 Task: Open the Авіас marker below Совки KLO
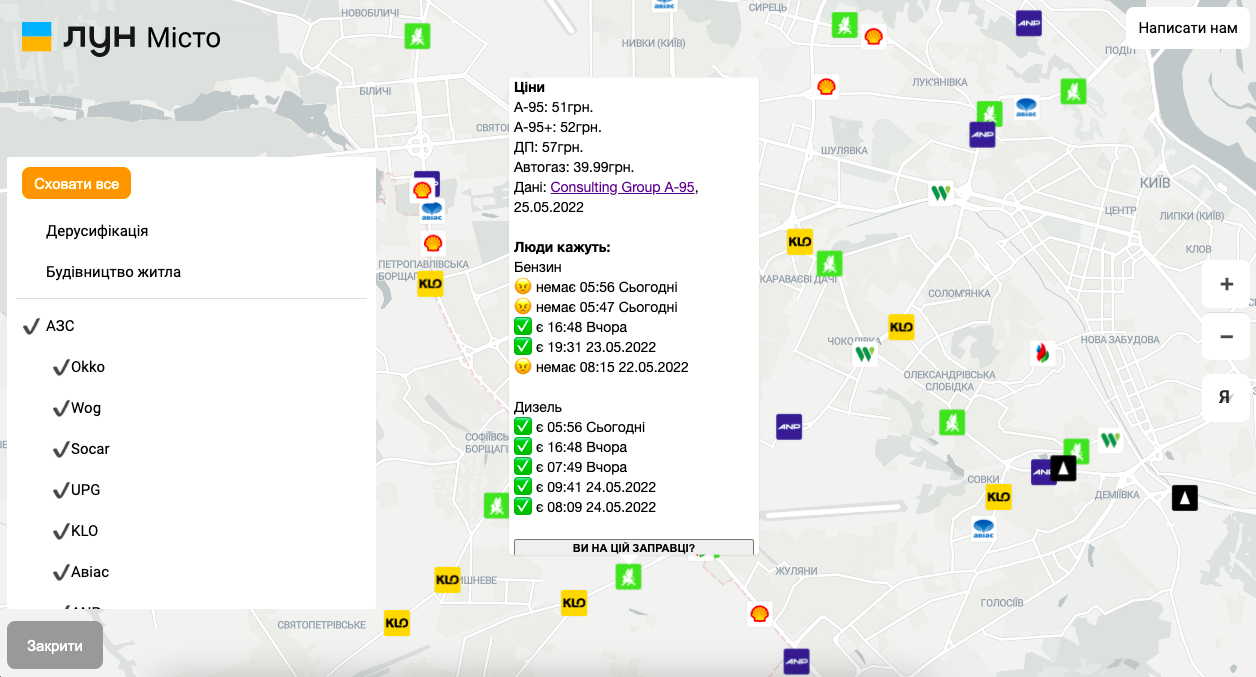point(984,529)
